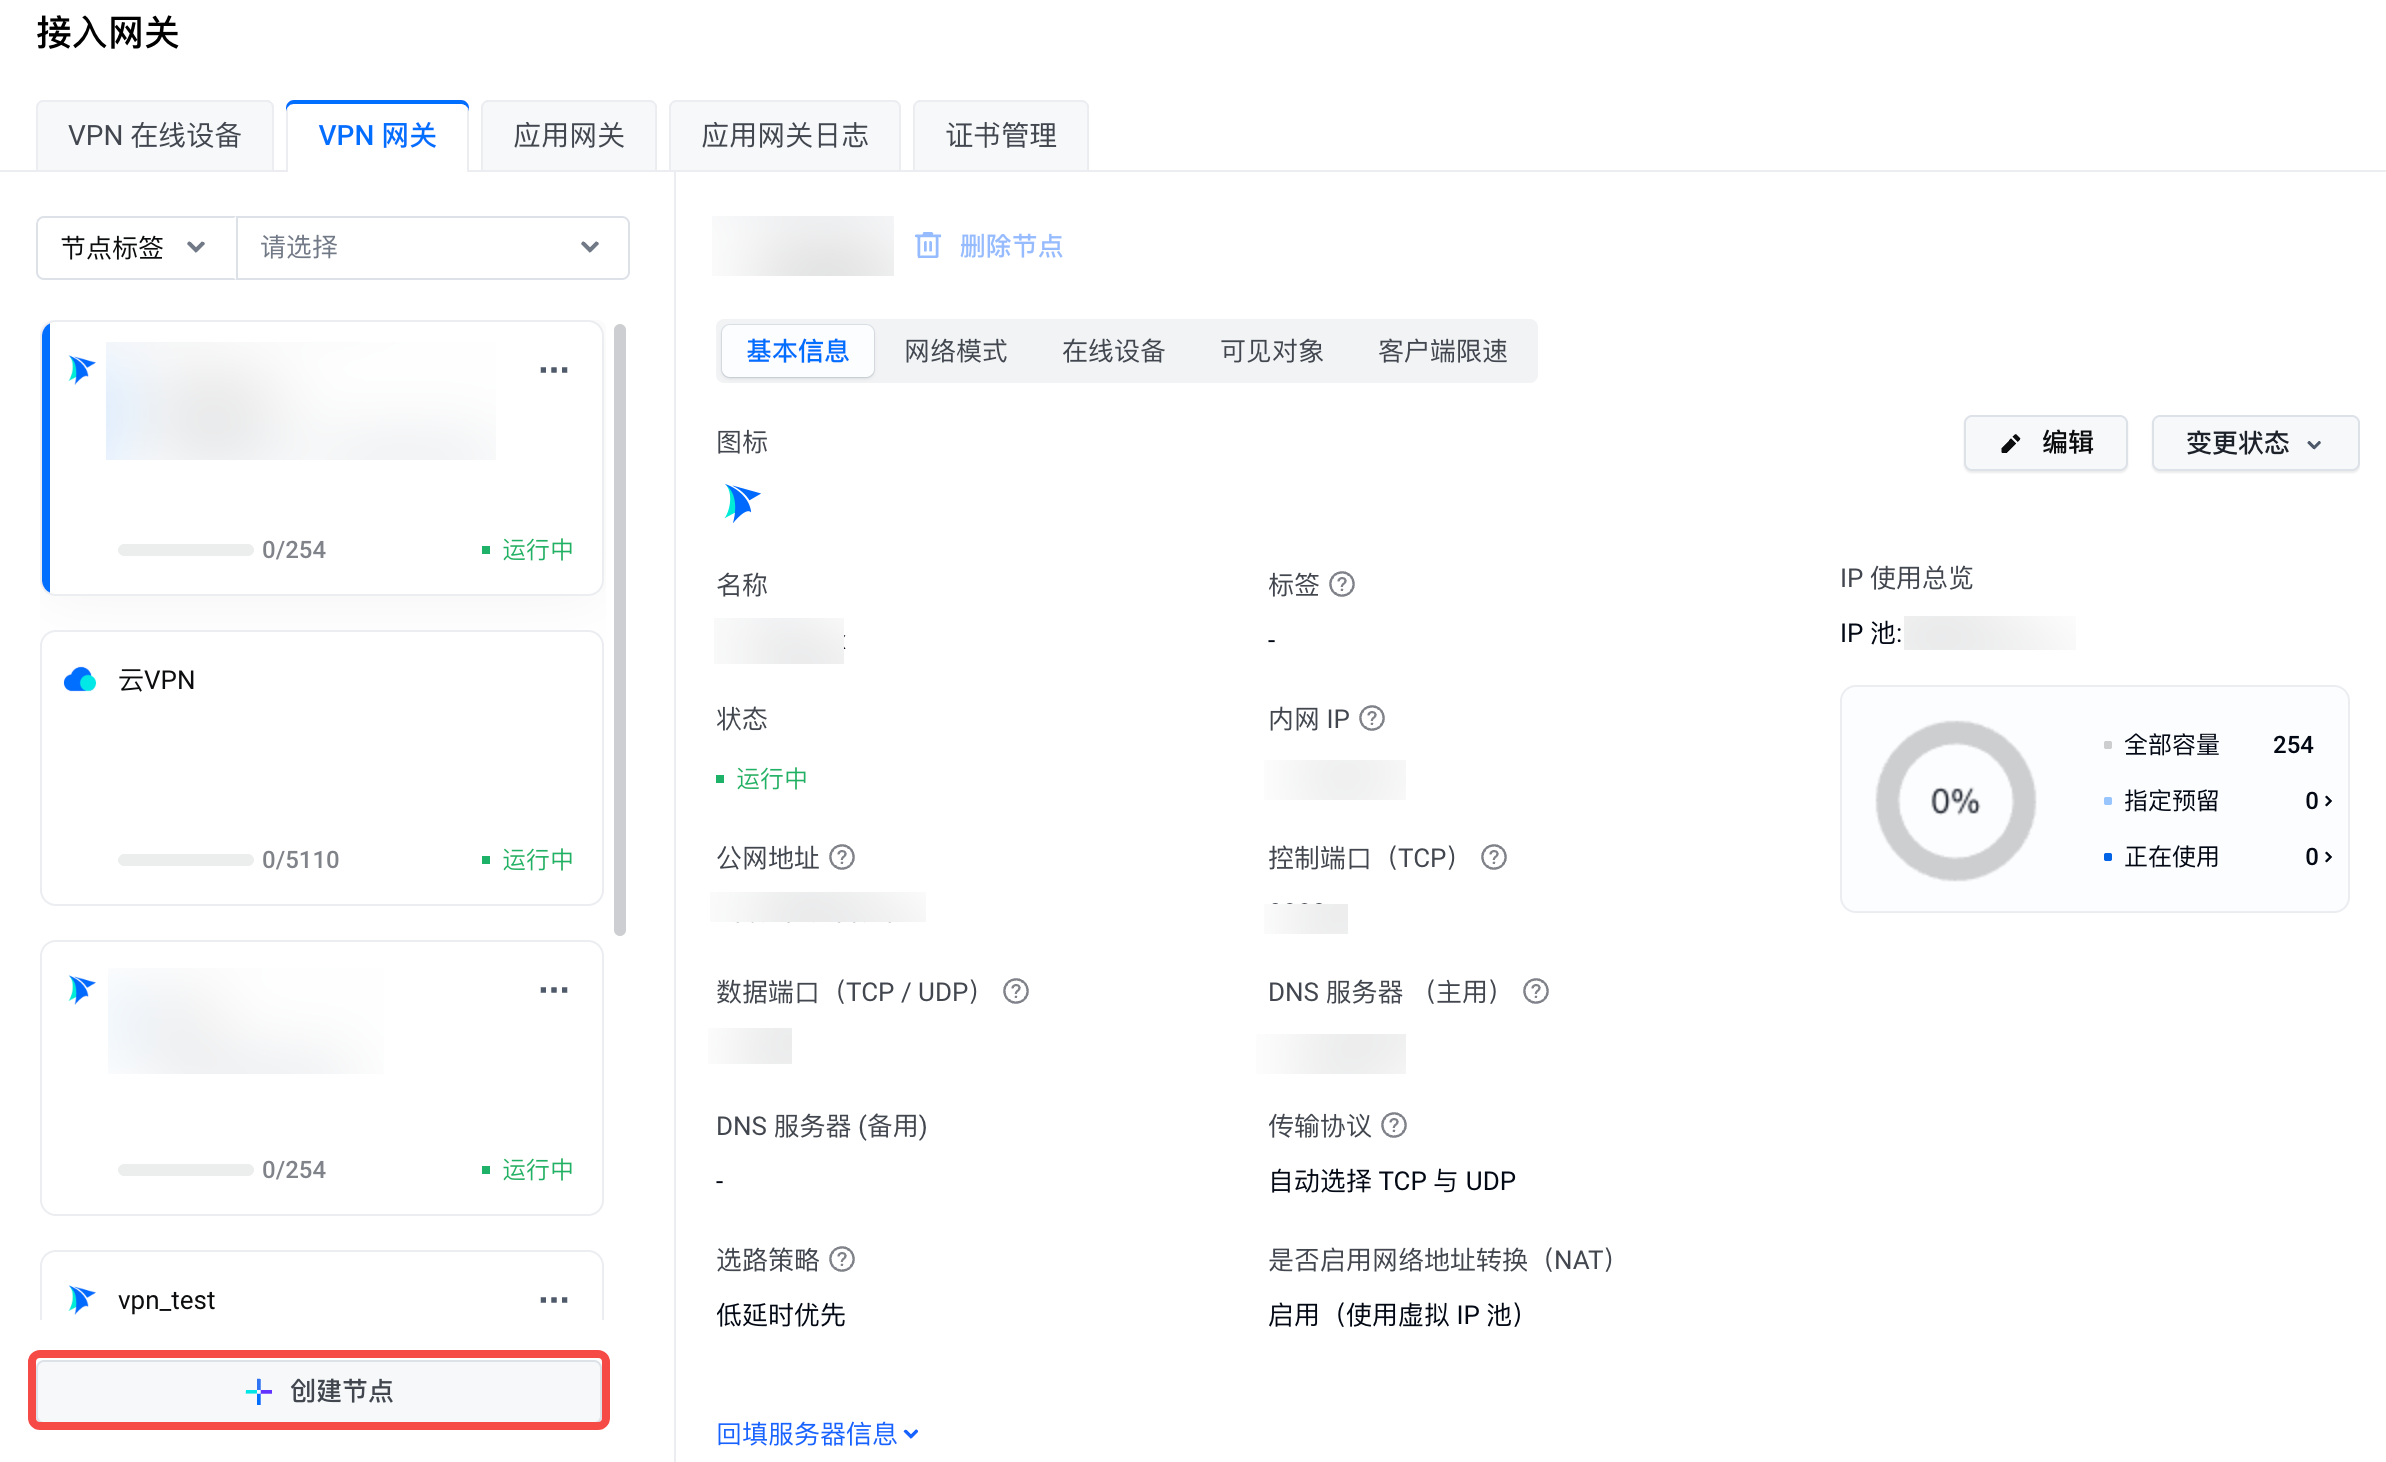Screen dimensions: 2386x1462
Task: Expand 回填服务器信息 section
Action: (x=816, y=1433)
